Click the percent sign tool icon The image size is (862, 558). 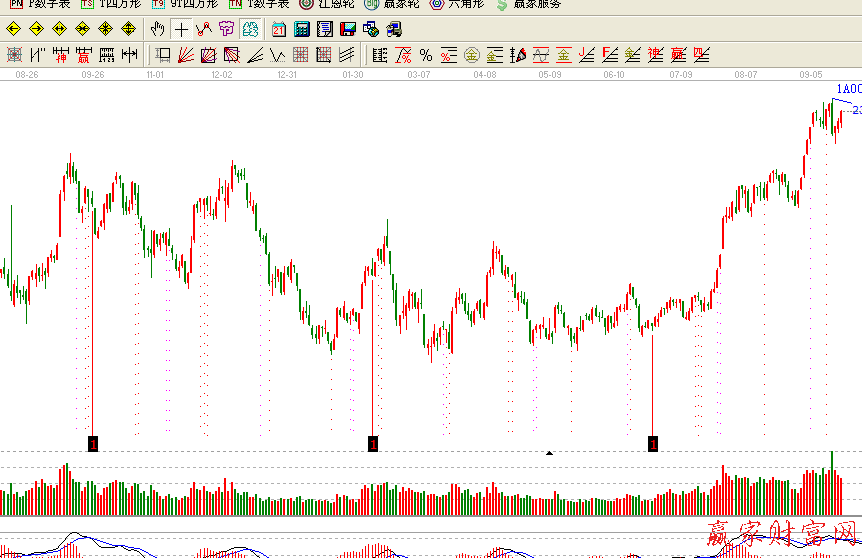pos(426,54)
